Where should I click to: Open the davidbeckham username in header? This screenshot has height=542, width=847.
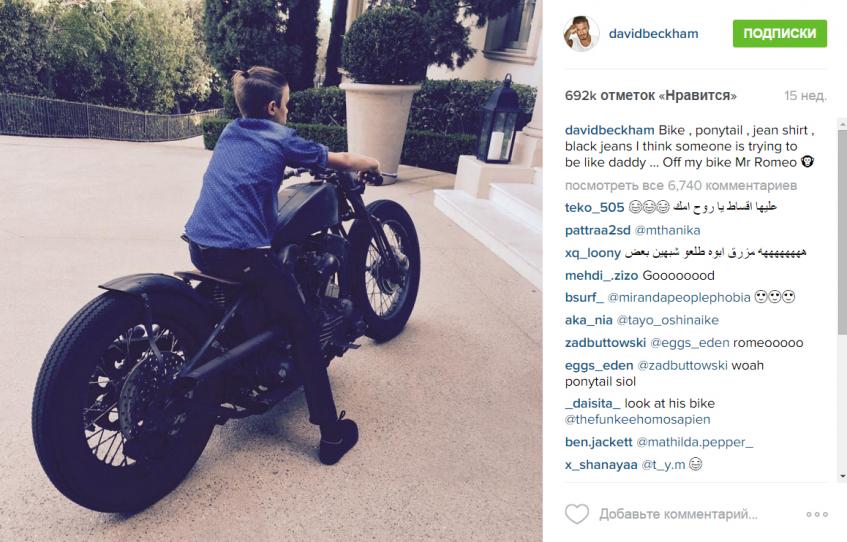coord(653,34)
